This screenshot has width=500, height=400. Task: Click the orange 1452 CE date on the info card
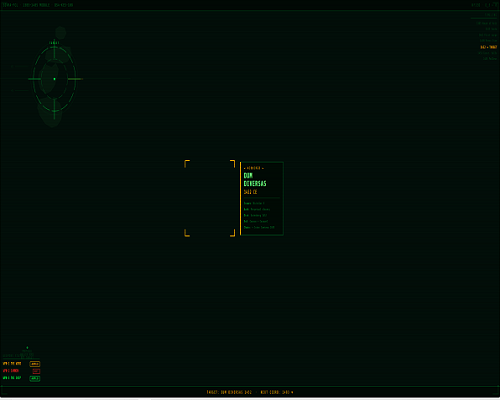(x=250, y=192)
